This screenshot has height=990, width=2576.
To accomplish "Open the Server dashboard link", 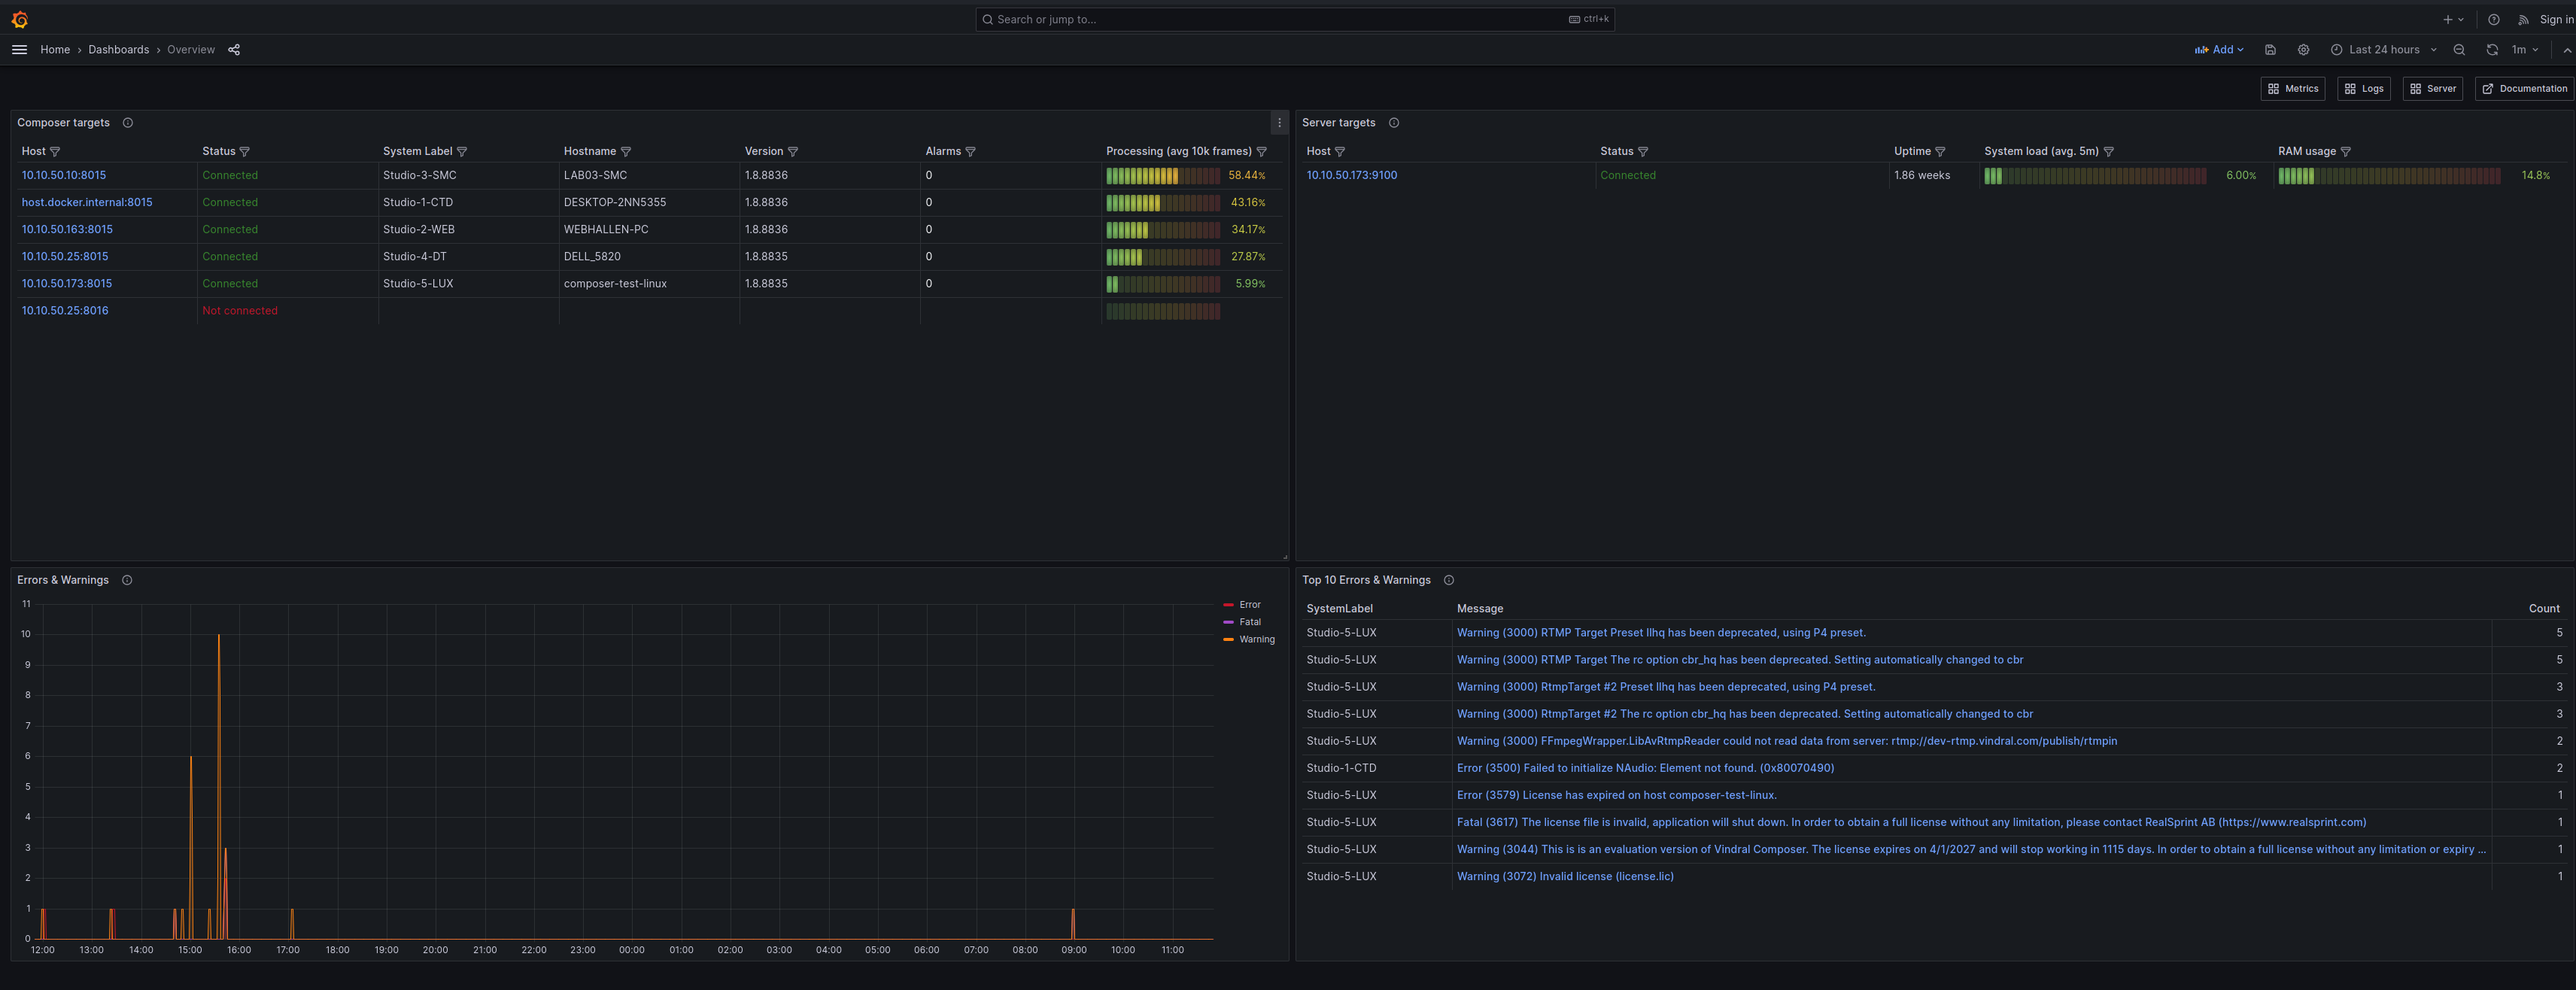I will pyautogui.click(x=2432, y=88).
